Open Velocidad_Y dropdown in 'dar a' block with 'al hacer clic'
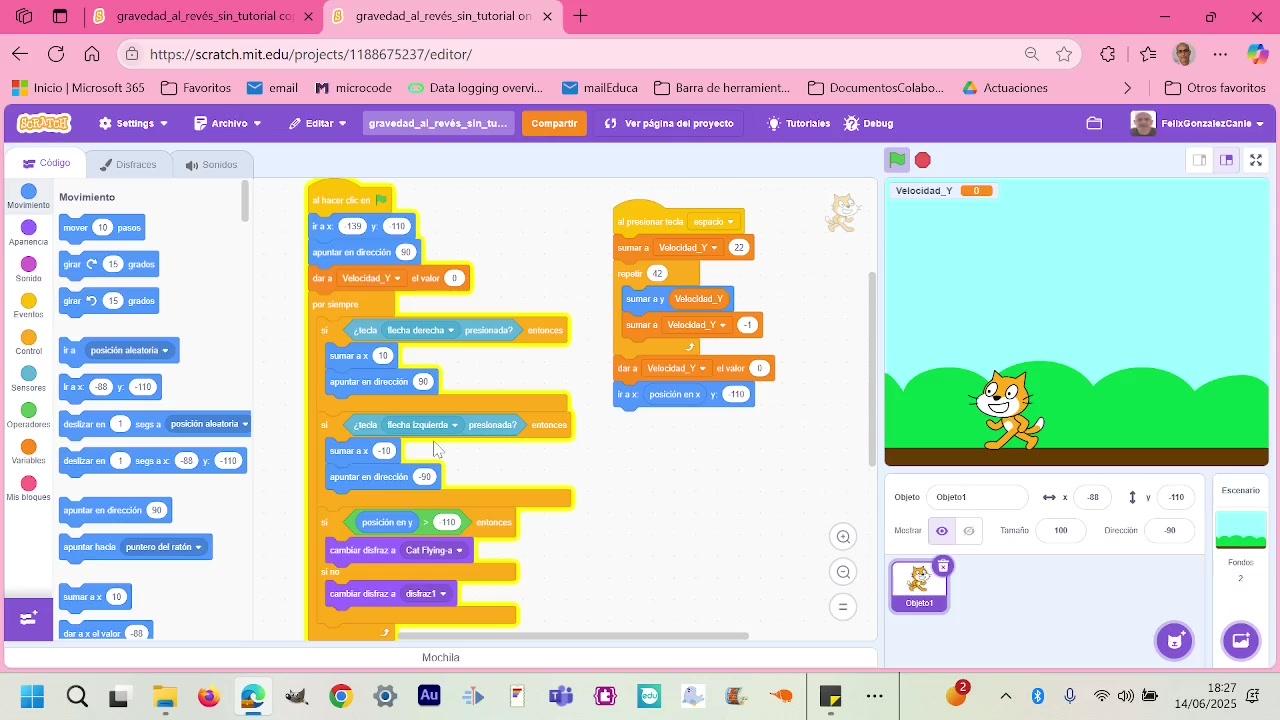Viewport: 1280px width, 720px height. click(x=371, y=278)
